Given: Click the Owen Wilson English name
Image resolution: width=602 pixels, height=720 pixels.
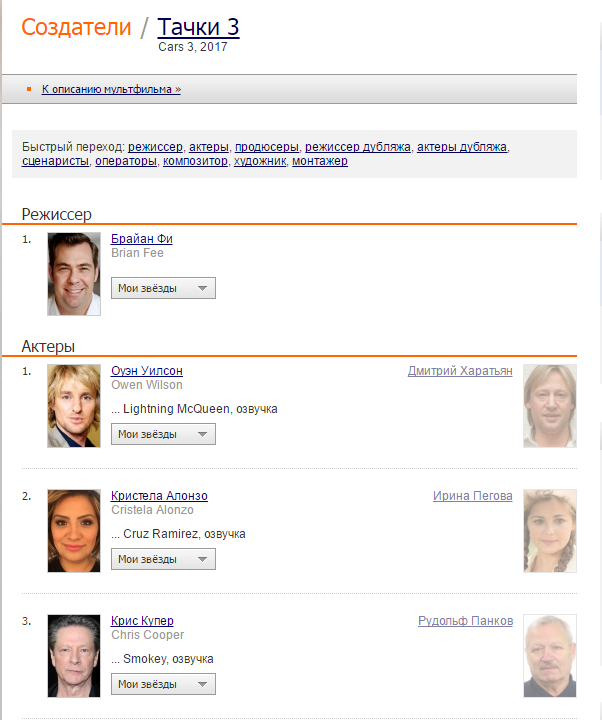Looking at the screenshot, I should [147, 385].
